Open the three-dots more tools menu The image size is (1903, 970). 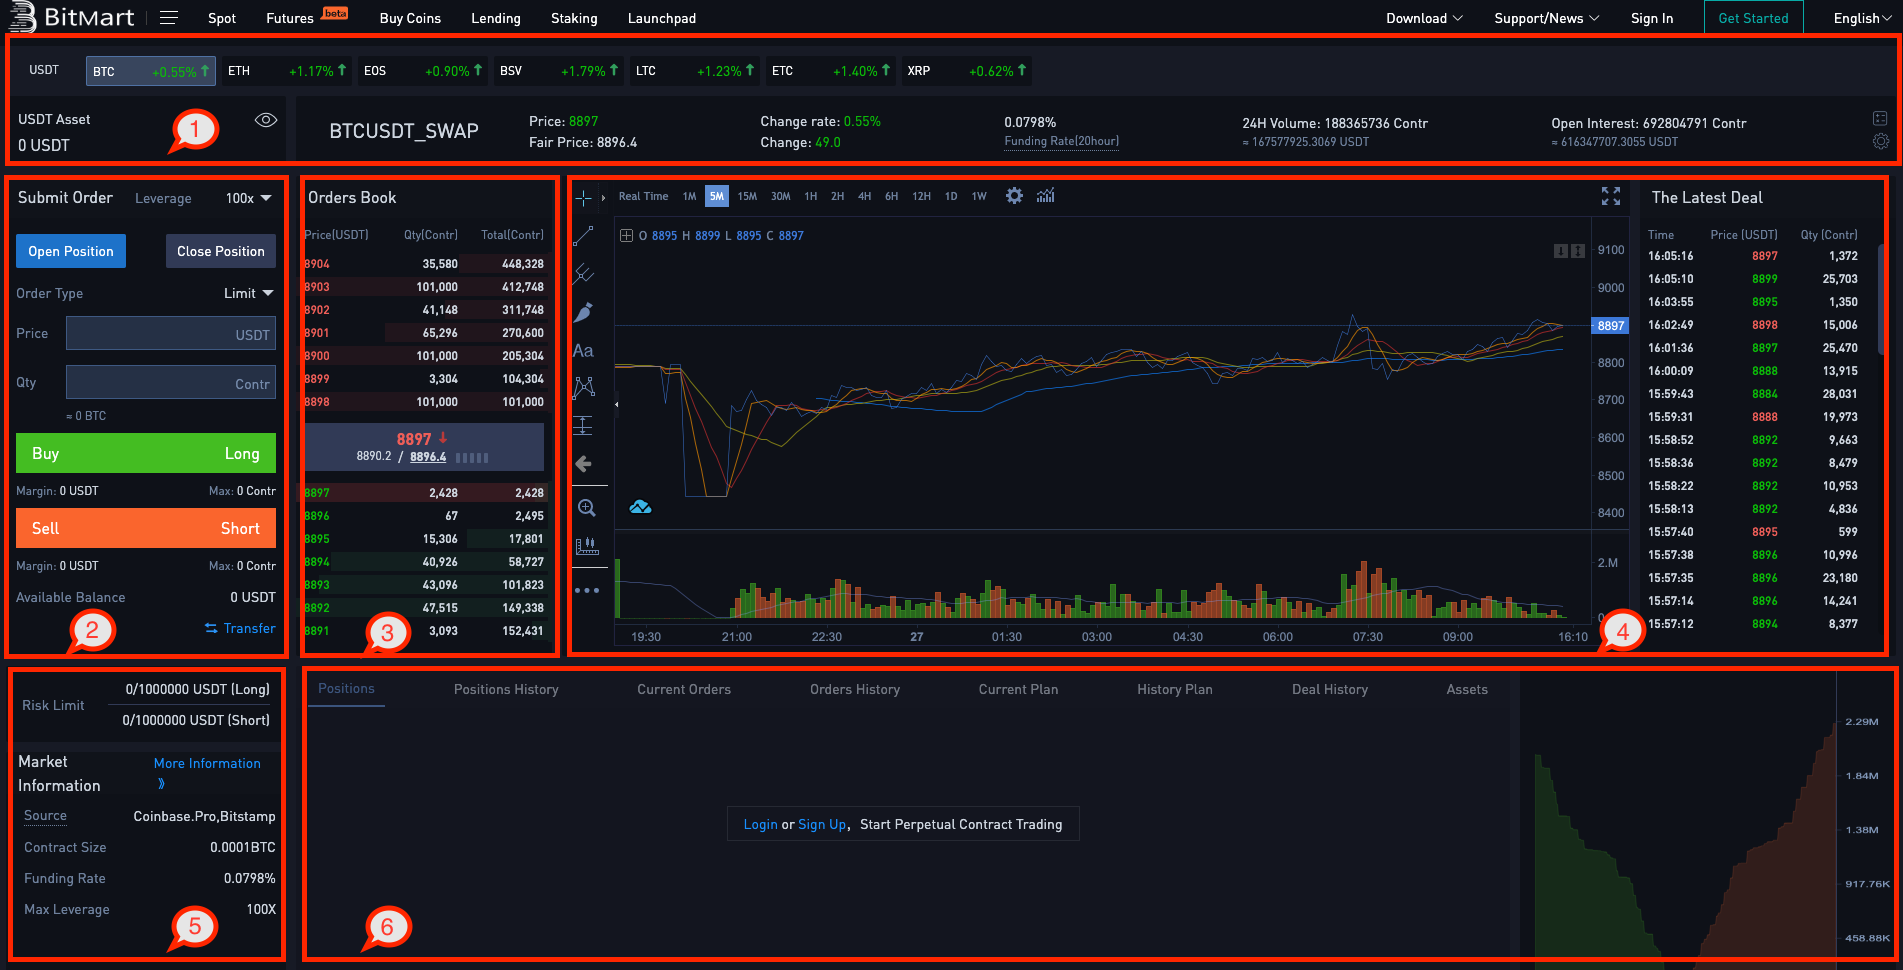[x=587, y=590]
